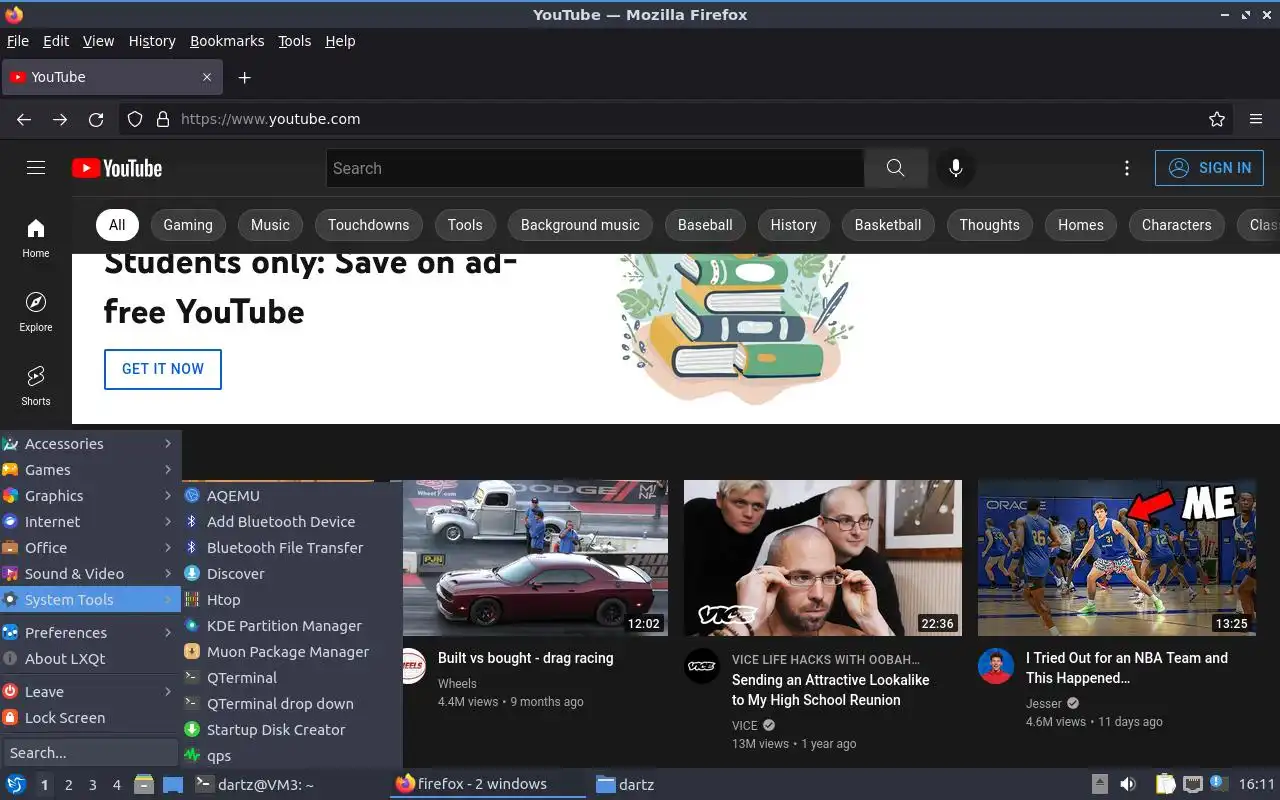Click the YouTube search field
The width and height of the screenshot is (1280, 800).
tap(595, 168)
